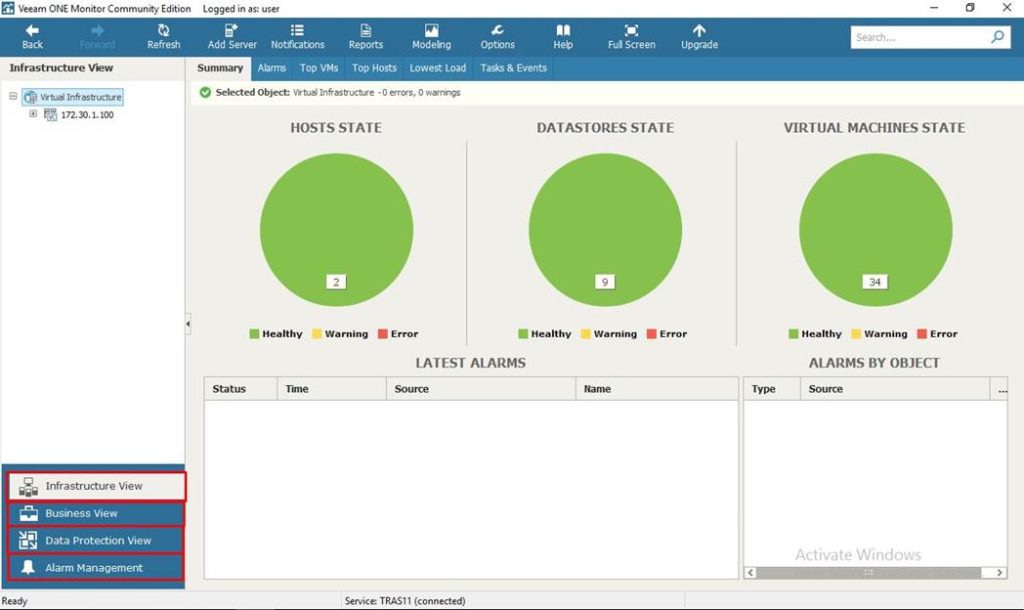Open Data Protection View pane
Image resolution: width=1024 pixels, height=610 pixels.
coord(95,540)
